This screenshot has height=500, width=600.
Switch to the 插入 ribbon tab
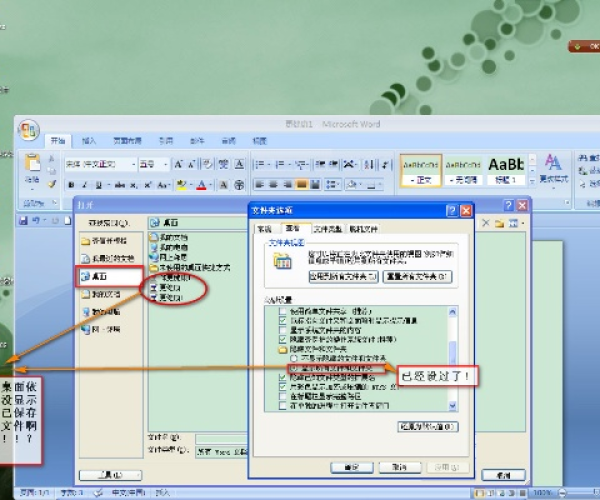pyautogui.click(x=89, y=141)
